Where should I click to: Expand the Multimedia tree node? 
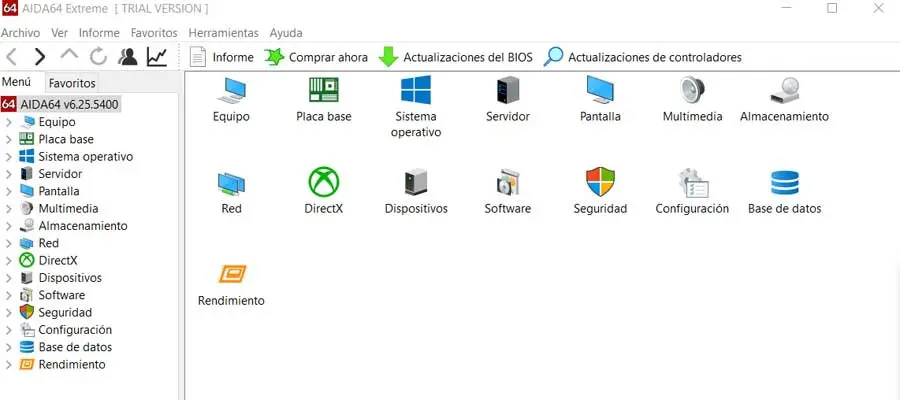[x=9, y=208]
